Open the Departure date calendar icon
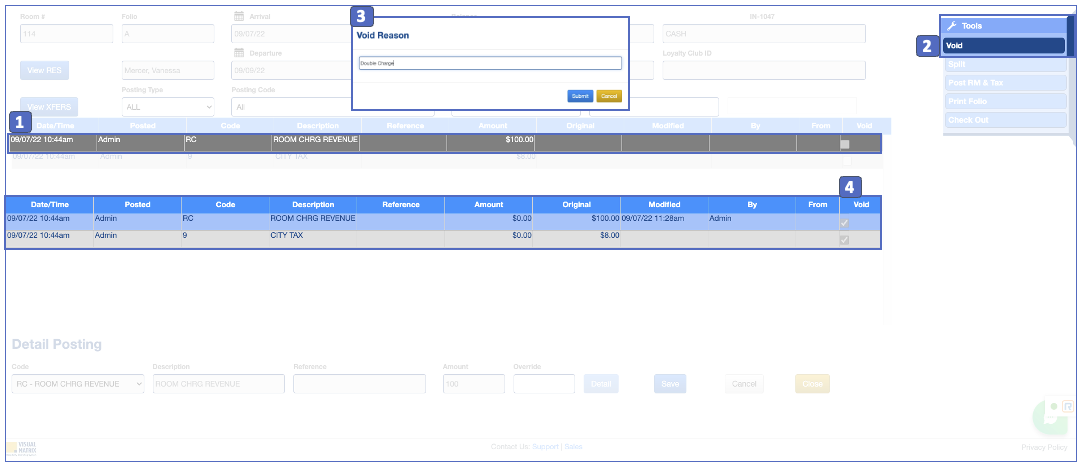1080x466 pixels. [239, 53]
